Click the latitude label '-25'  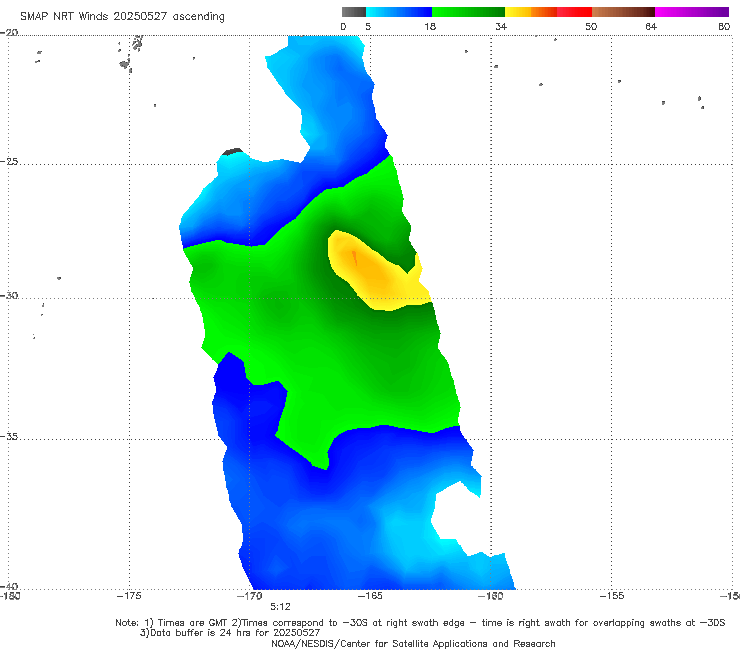[9, 161]
